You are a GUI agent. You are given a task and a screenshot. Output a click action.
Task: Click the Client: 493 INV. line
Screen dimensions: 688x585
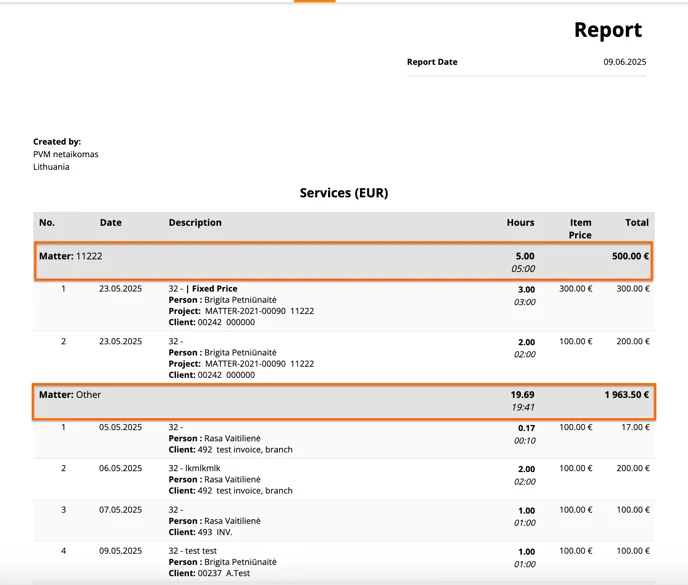pyautogui.click(x=201, y=532)
